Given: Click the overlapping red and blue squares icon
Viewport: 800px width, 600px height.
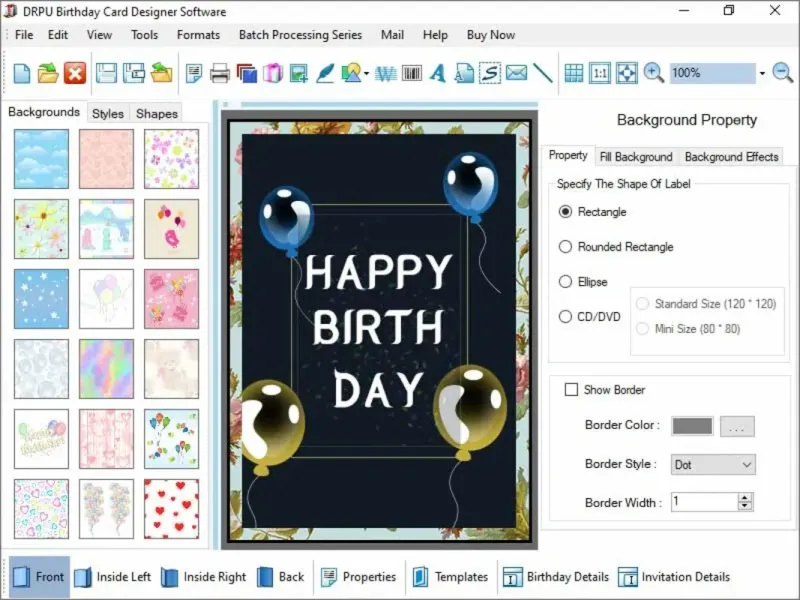Looking at the screenshot, I should pos(247,73).
